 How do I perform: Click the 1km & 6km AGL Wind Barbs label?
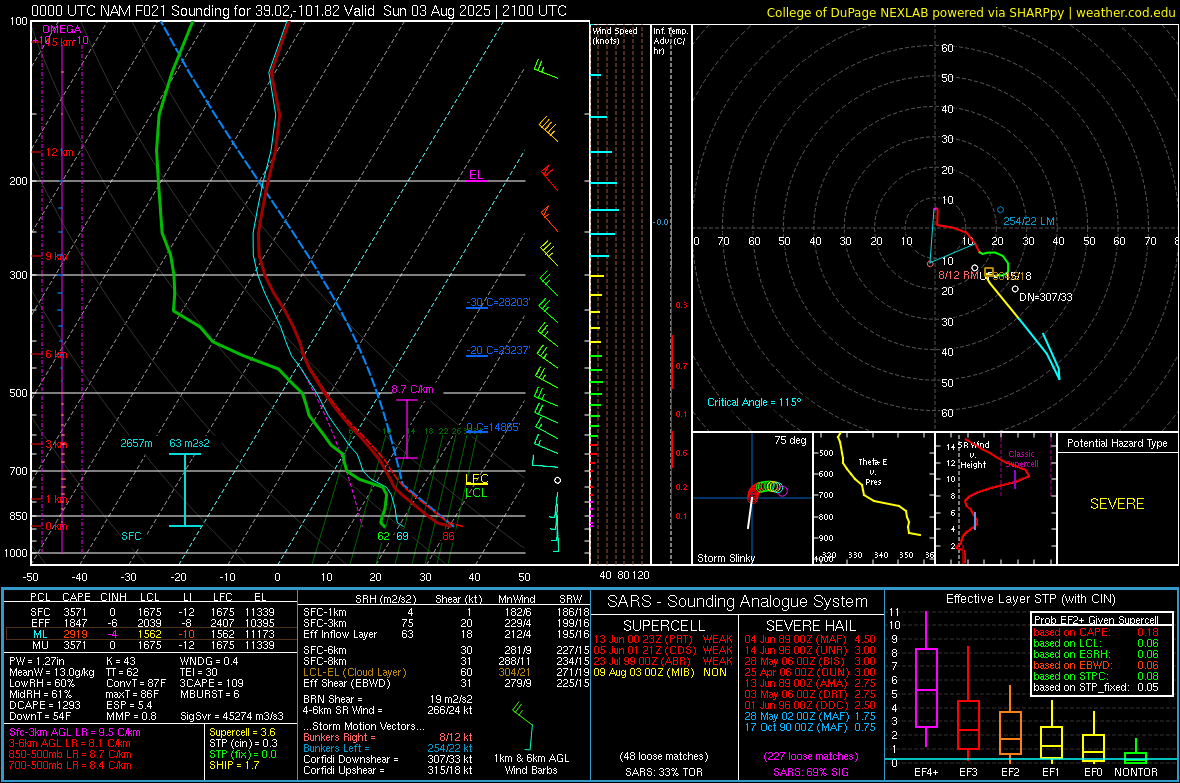[x=531, y=764]
